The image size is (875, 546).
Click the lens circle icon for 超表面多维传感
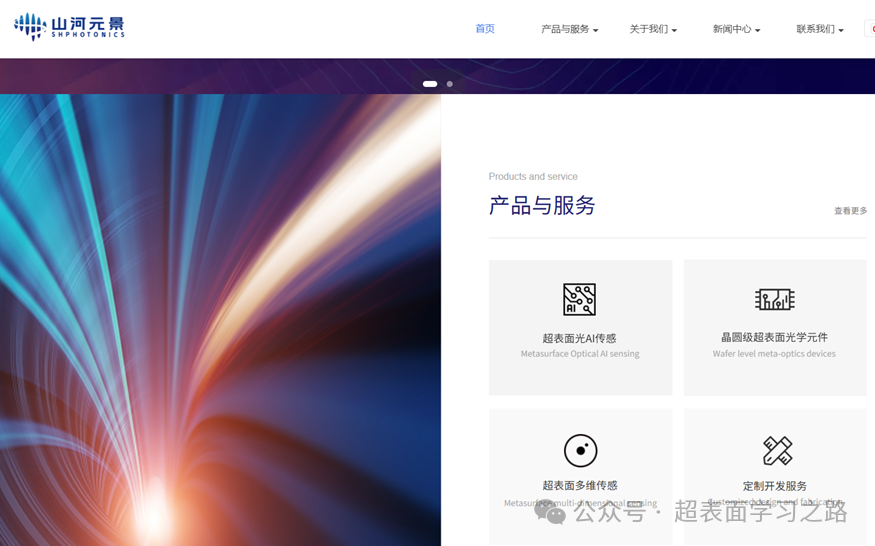point(580,451)
